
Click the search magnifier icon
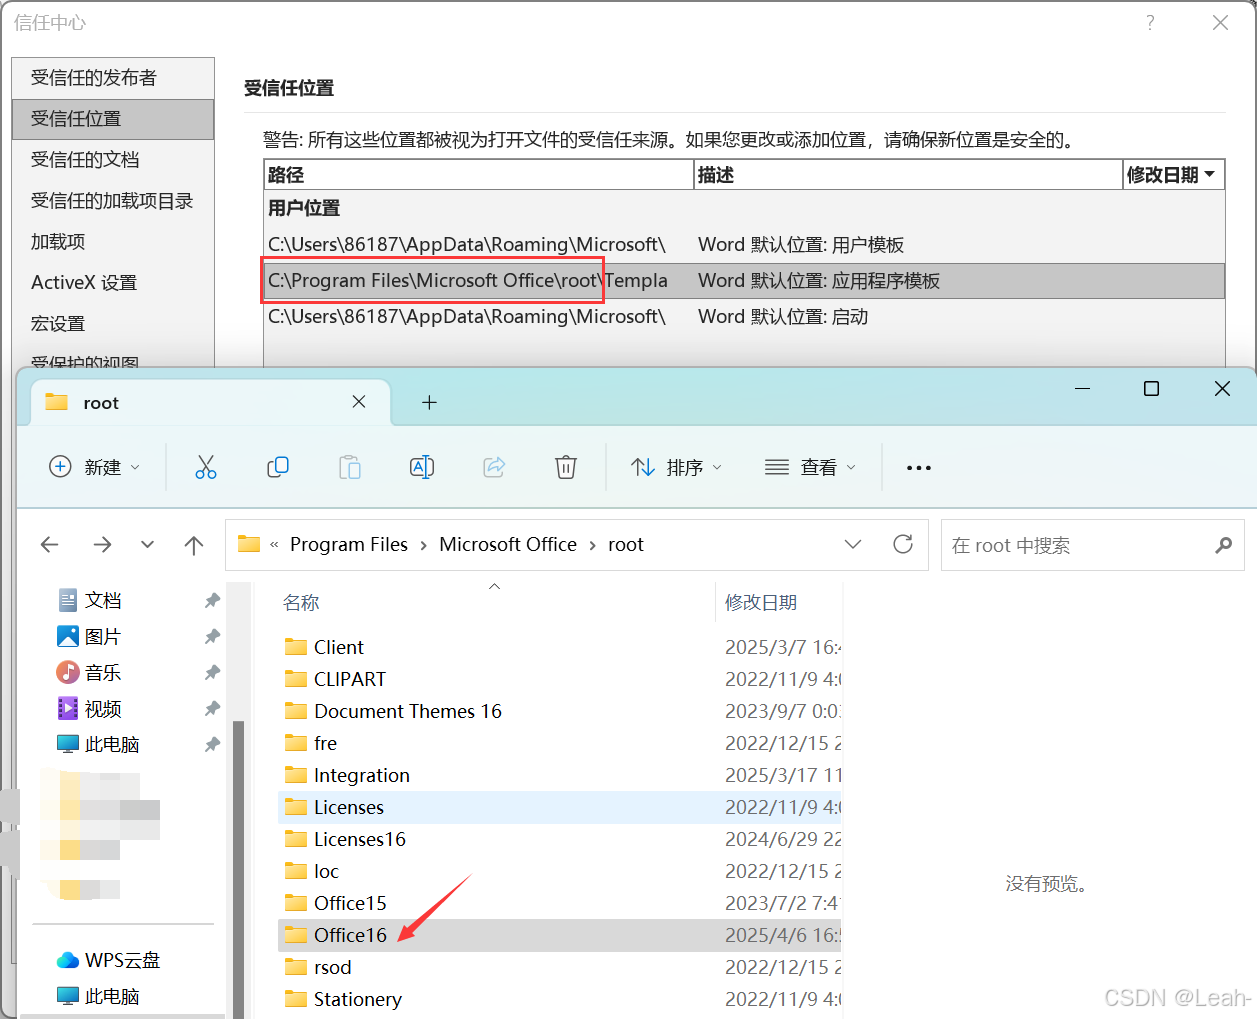point(1224,545)
